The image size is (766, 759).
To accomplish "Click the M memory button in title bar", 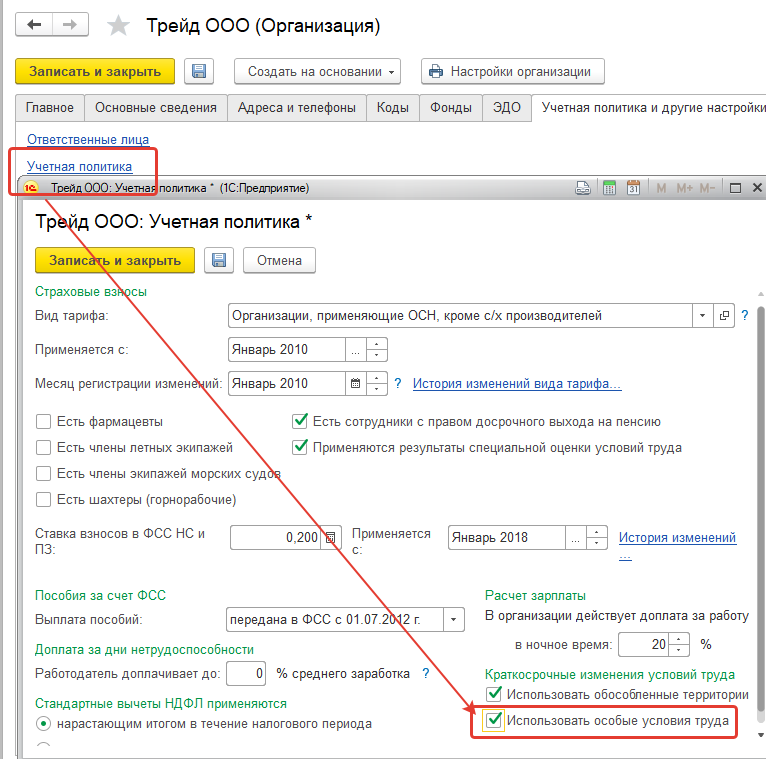I will point(661,188).
